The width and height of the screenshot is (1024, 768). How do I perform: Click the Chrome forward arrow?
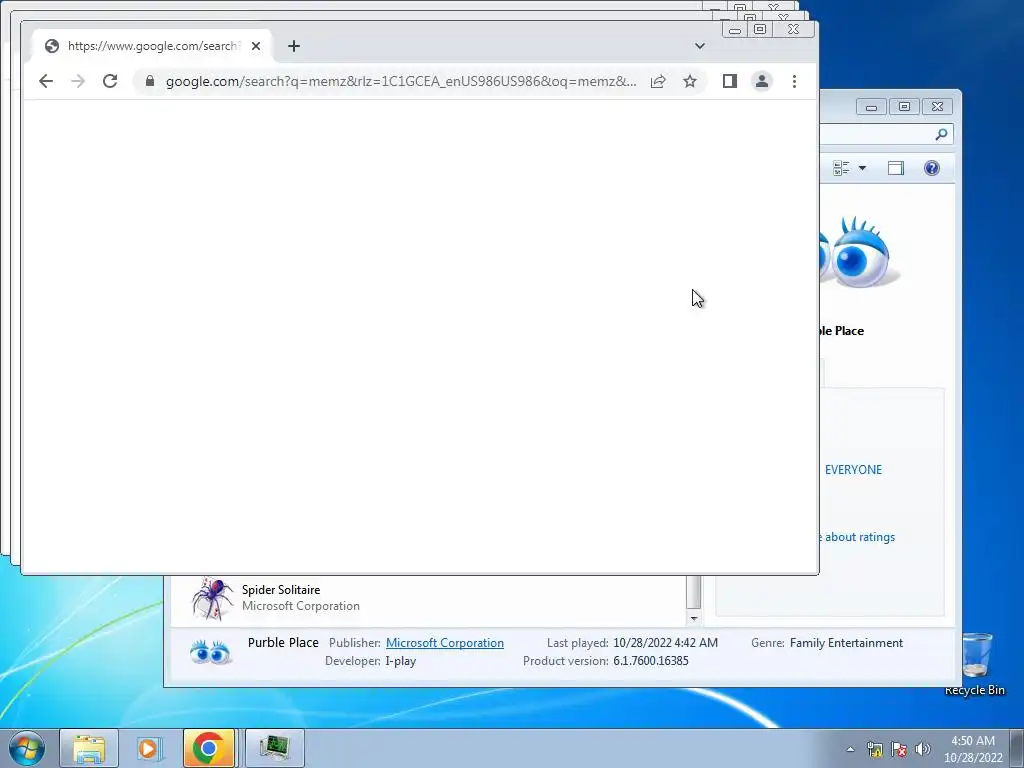click(78, 81)
